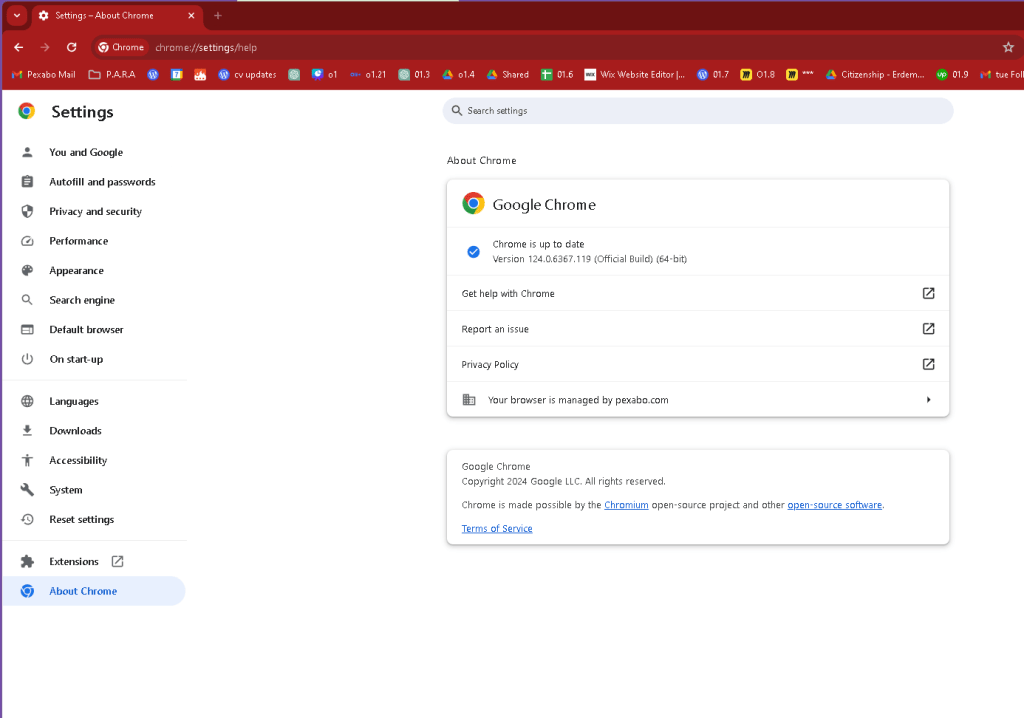Open the o1.21 bookmark

tap(368, 74)
